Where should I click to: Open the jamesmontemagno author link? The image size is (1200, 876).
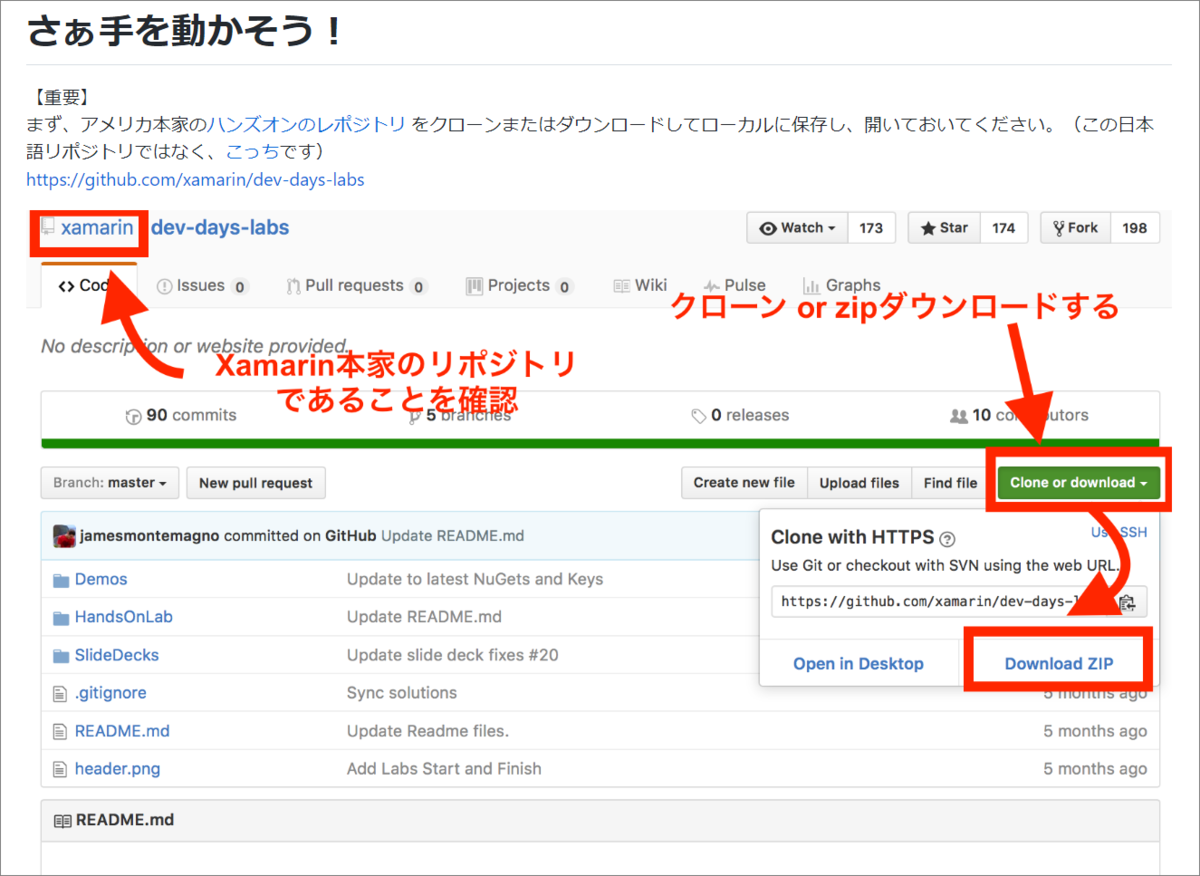[150, 536]
